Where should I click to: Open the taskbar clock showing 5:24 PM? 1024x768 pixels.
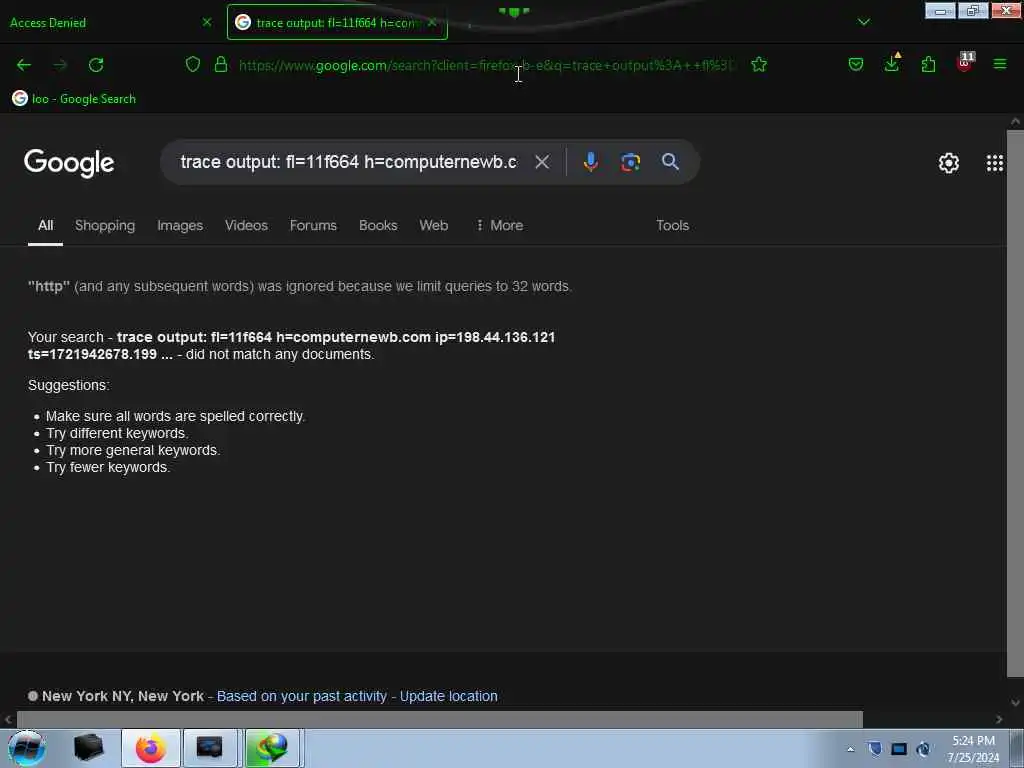coord(973,749)
